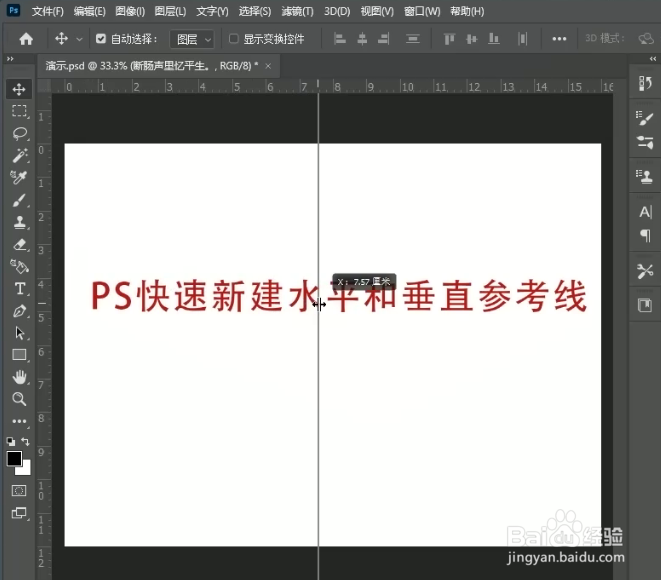The image size is (661, 580).
Task: Change the screen mode
Action: tap(19, 513)
